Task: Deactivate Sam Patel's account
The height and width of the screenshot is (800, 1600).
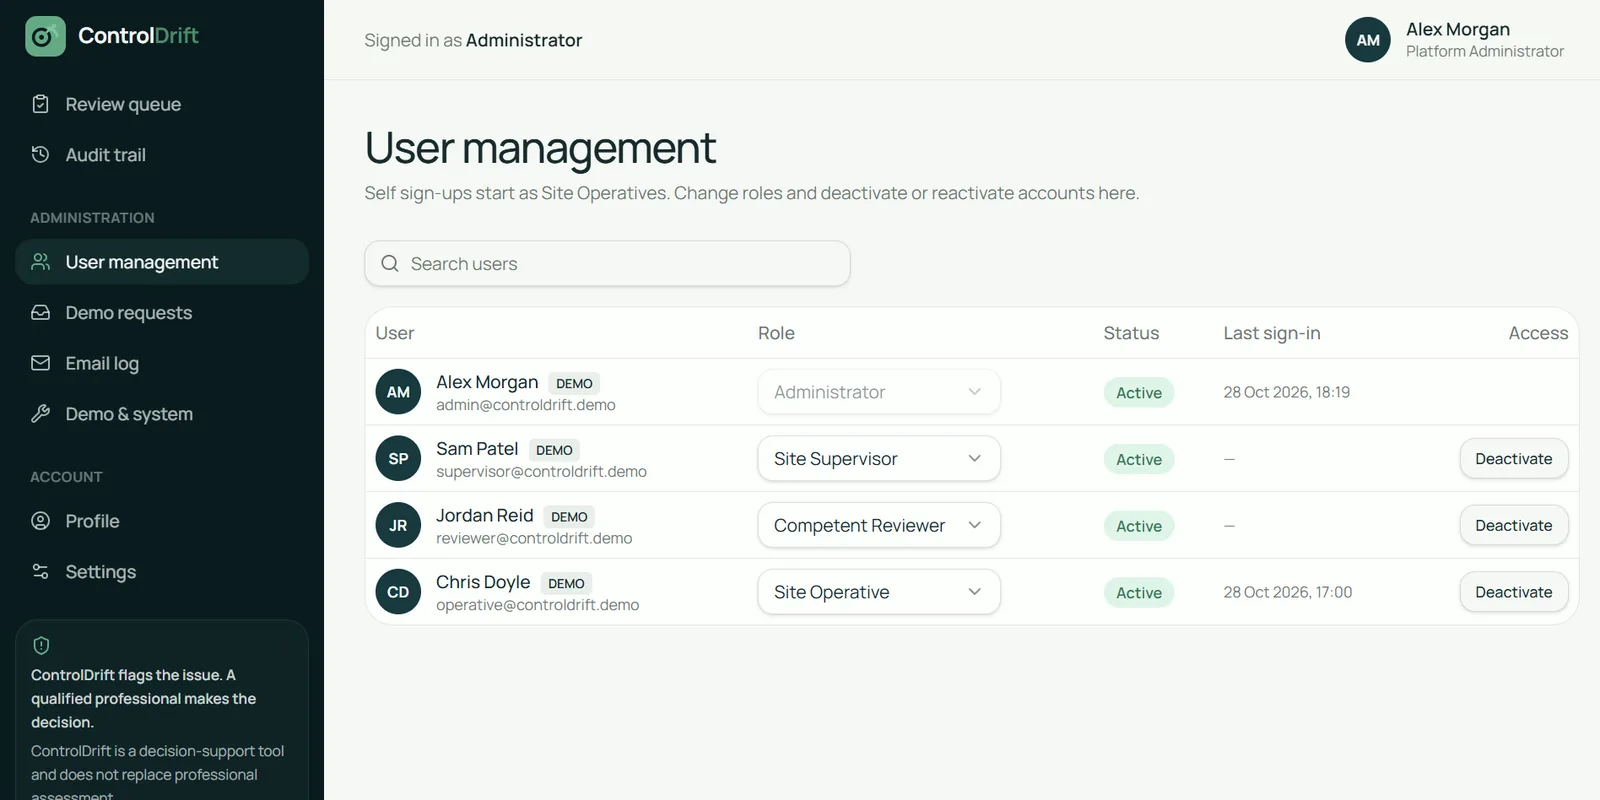Action: (x=1514, y=458)
